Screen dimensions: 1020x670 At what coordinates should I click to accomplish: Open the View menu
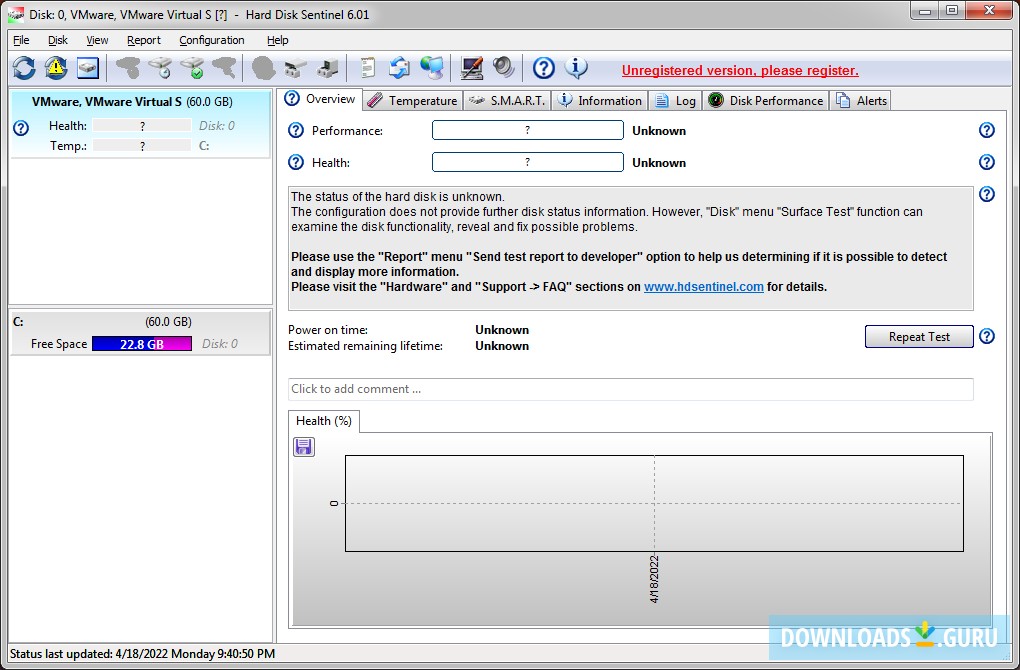coord(98,40)
